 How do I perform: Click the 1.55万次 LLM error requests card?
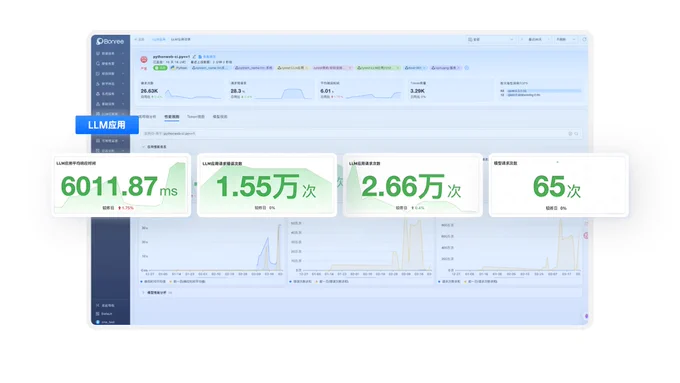267,185
